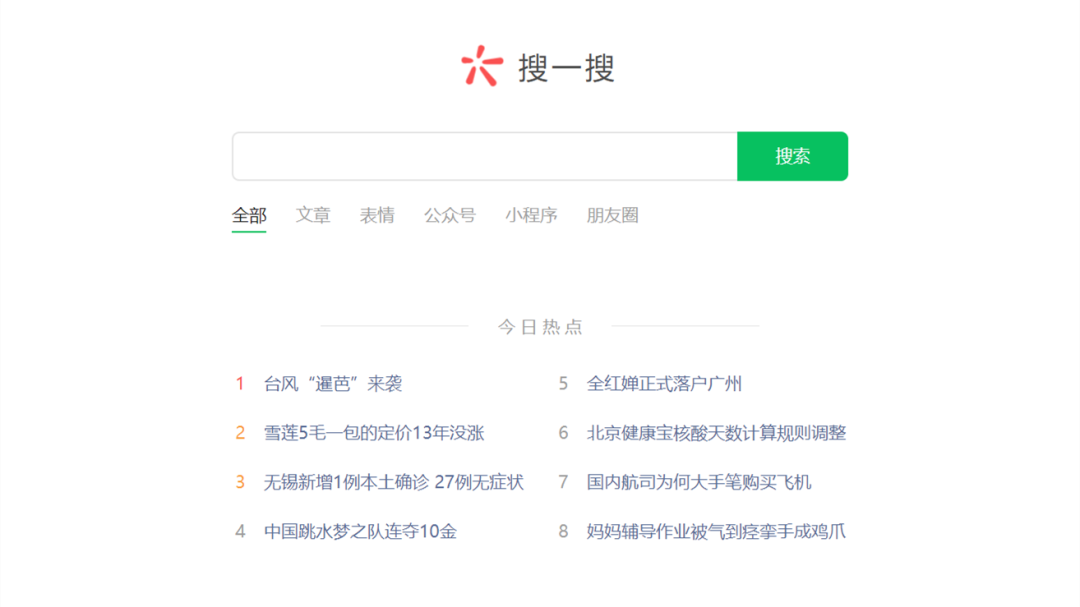Open the 国内航司为何大手笔购买飞机 topic

tap(698, 482)
